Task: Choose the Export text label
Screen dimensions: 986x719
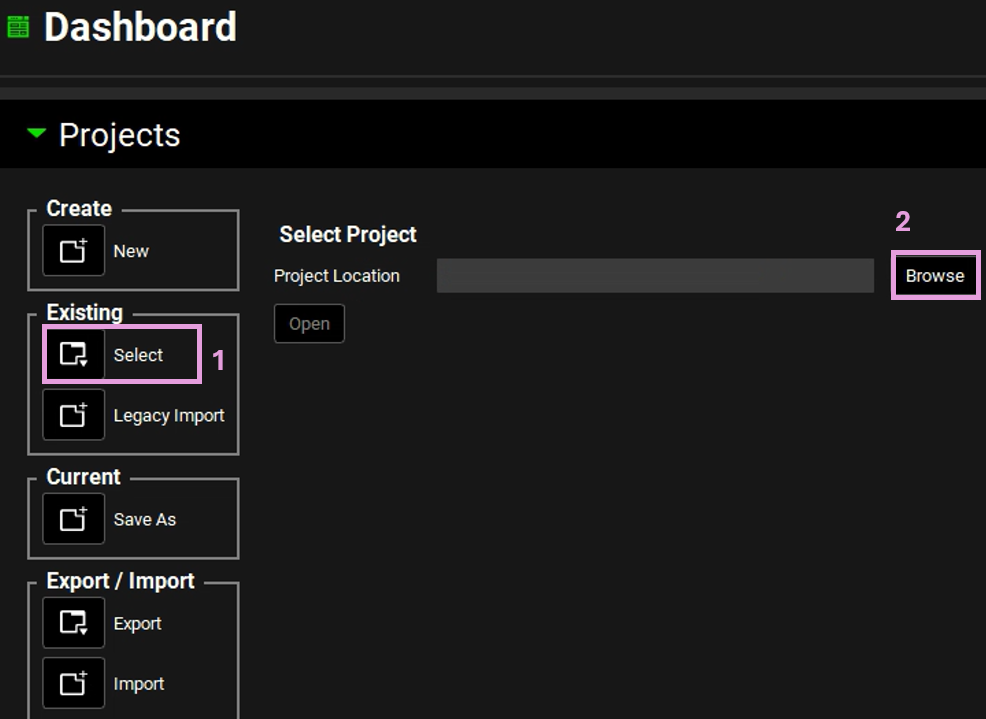Action: pyautogui.click(x=138, y=623)
